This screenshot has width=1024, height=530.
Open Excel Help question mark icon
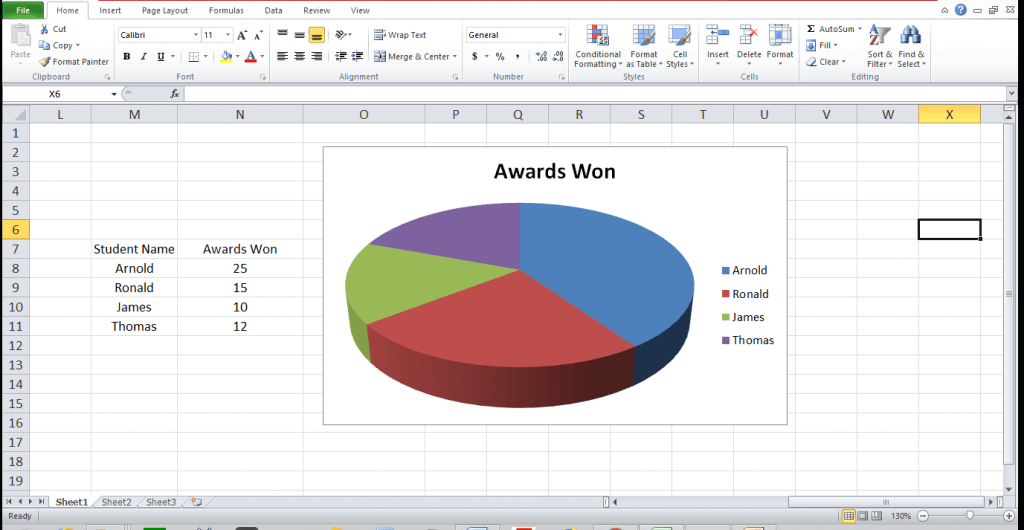coord(961,10)
